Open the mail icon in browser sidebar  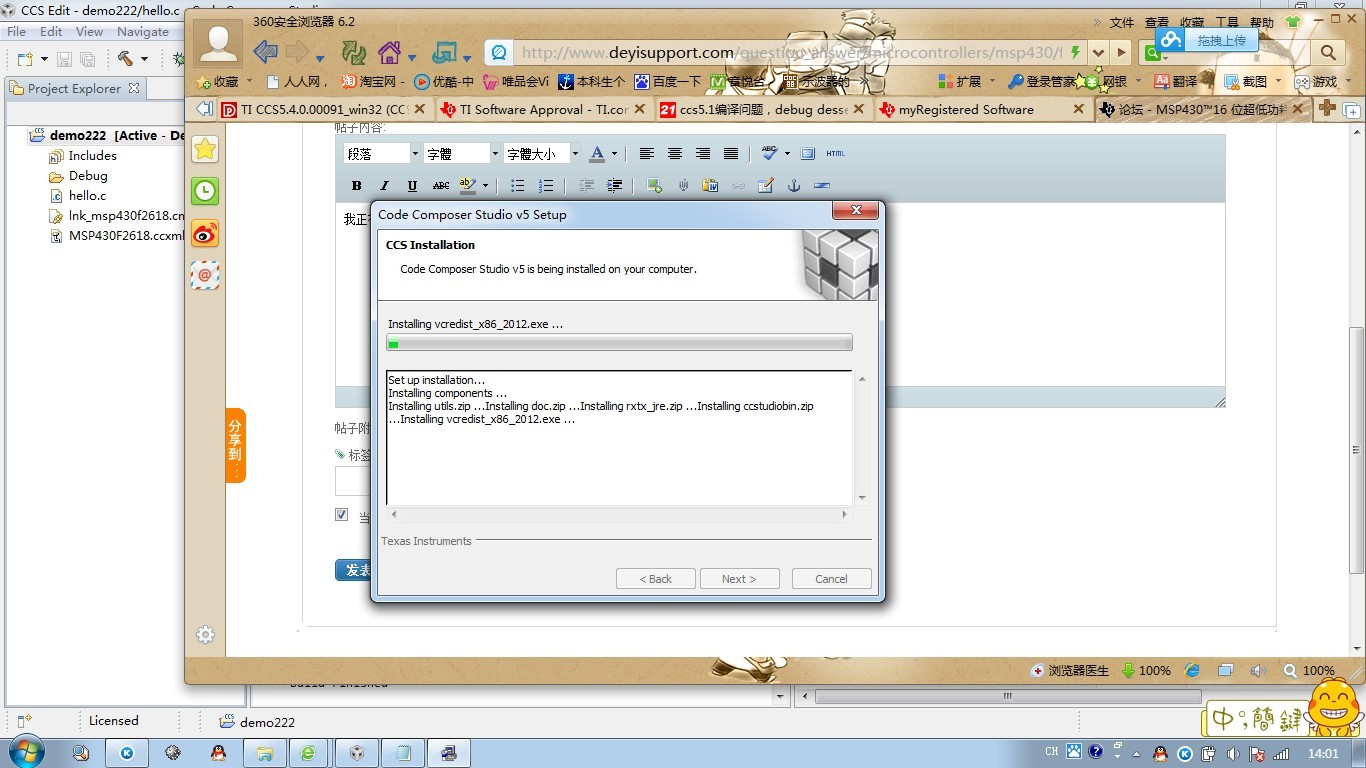(205, 275)
